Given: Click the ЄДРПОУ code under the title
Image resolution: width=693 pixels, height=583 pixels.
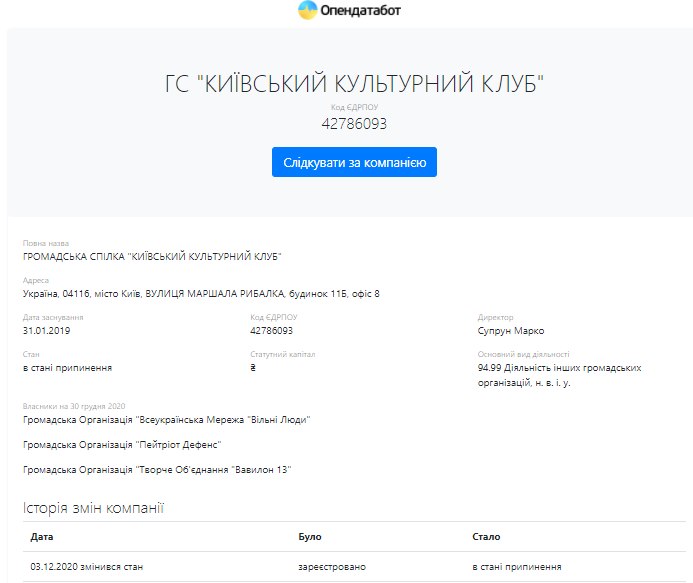Looking at the screenshot, I should 354,124.
